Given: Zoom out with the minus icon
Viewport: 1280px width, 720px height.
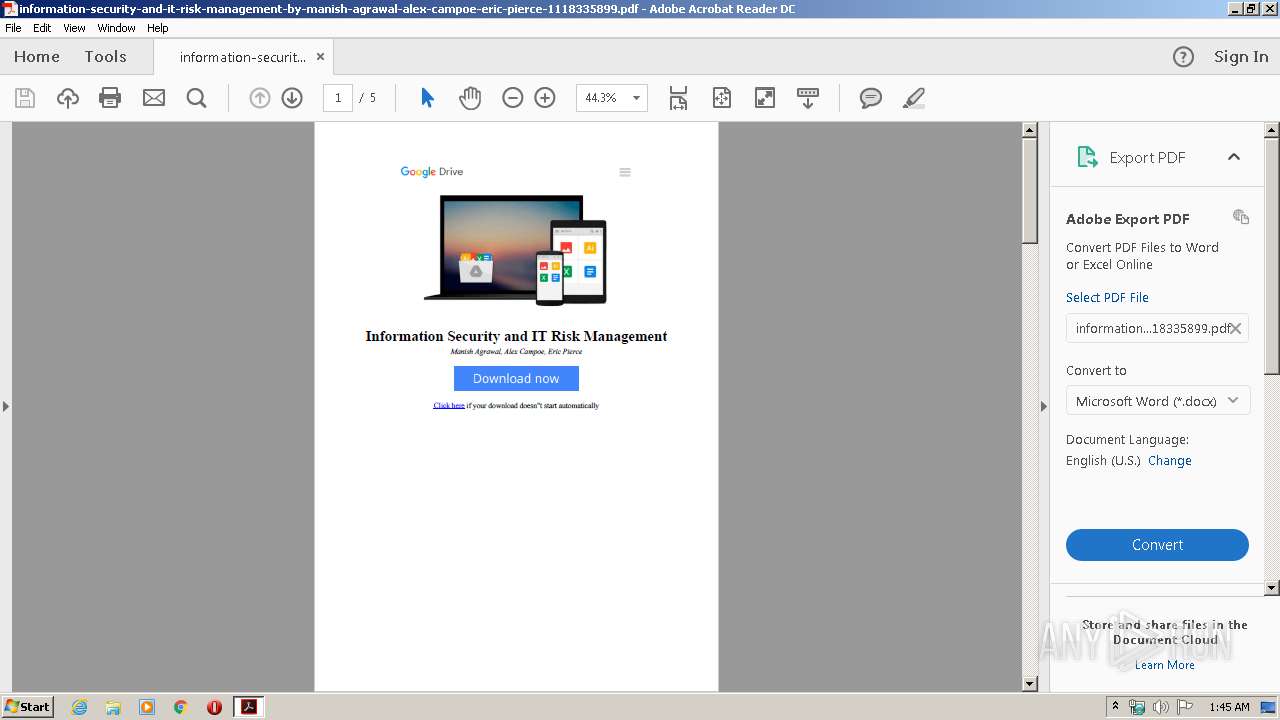Looking at the screenshot, I should 513,98.
